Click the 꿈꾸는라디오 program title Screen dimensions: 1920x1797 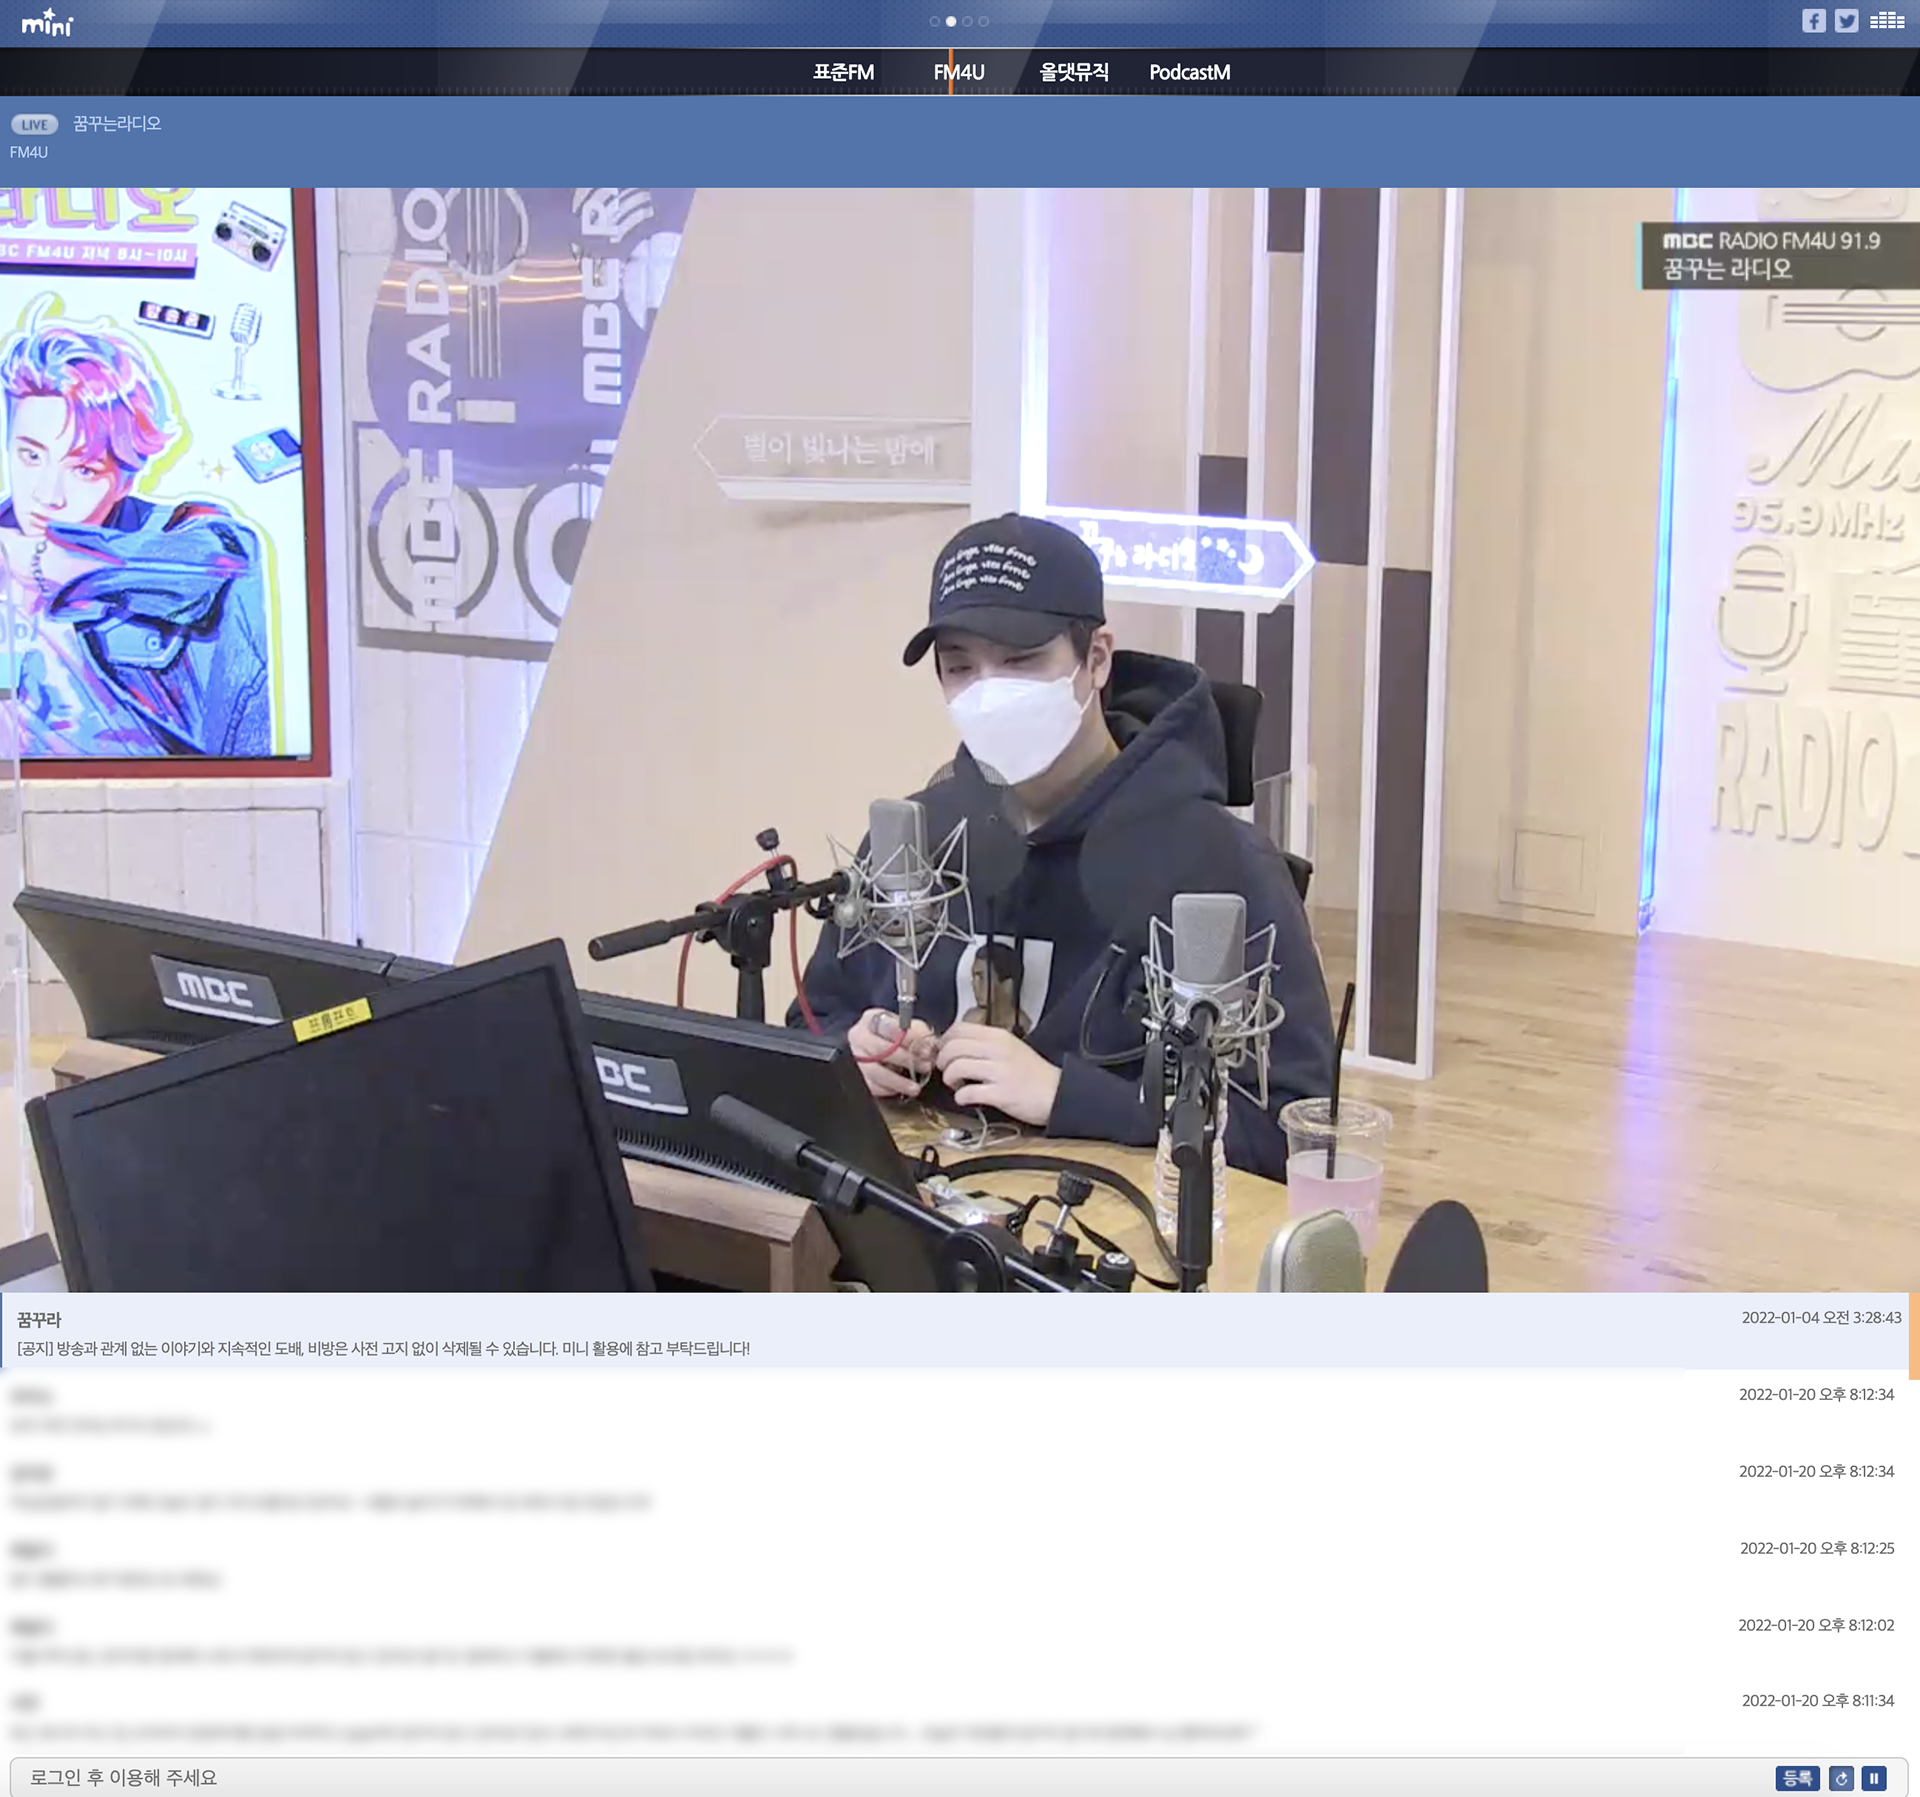pos(117,123)
